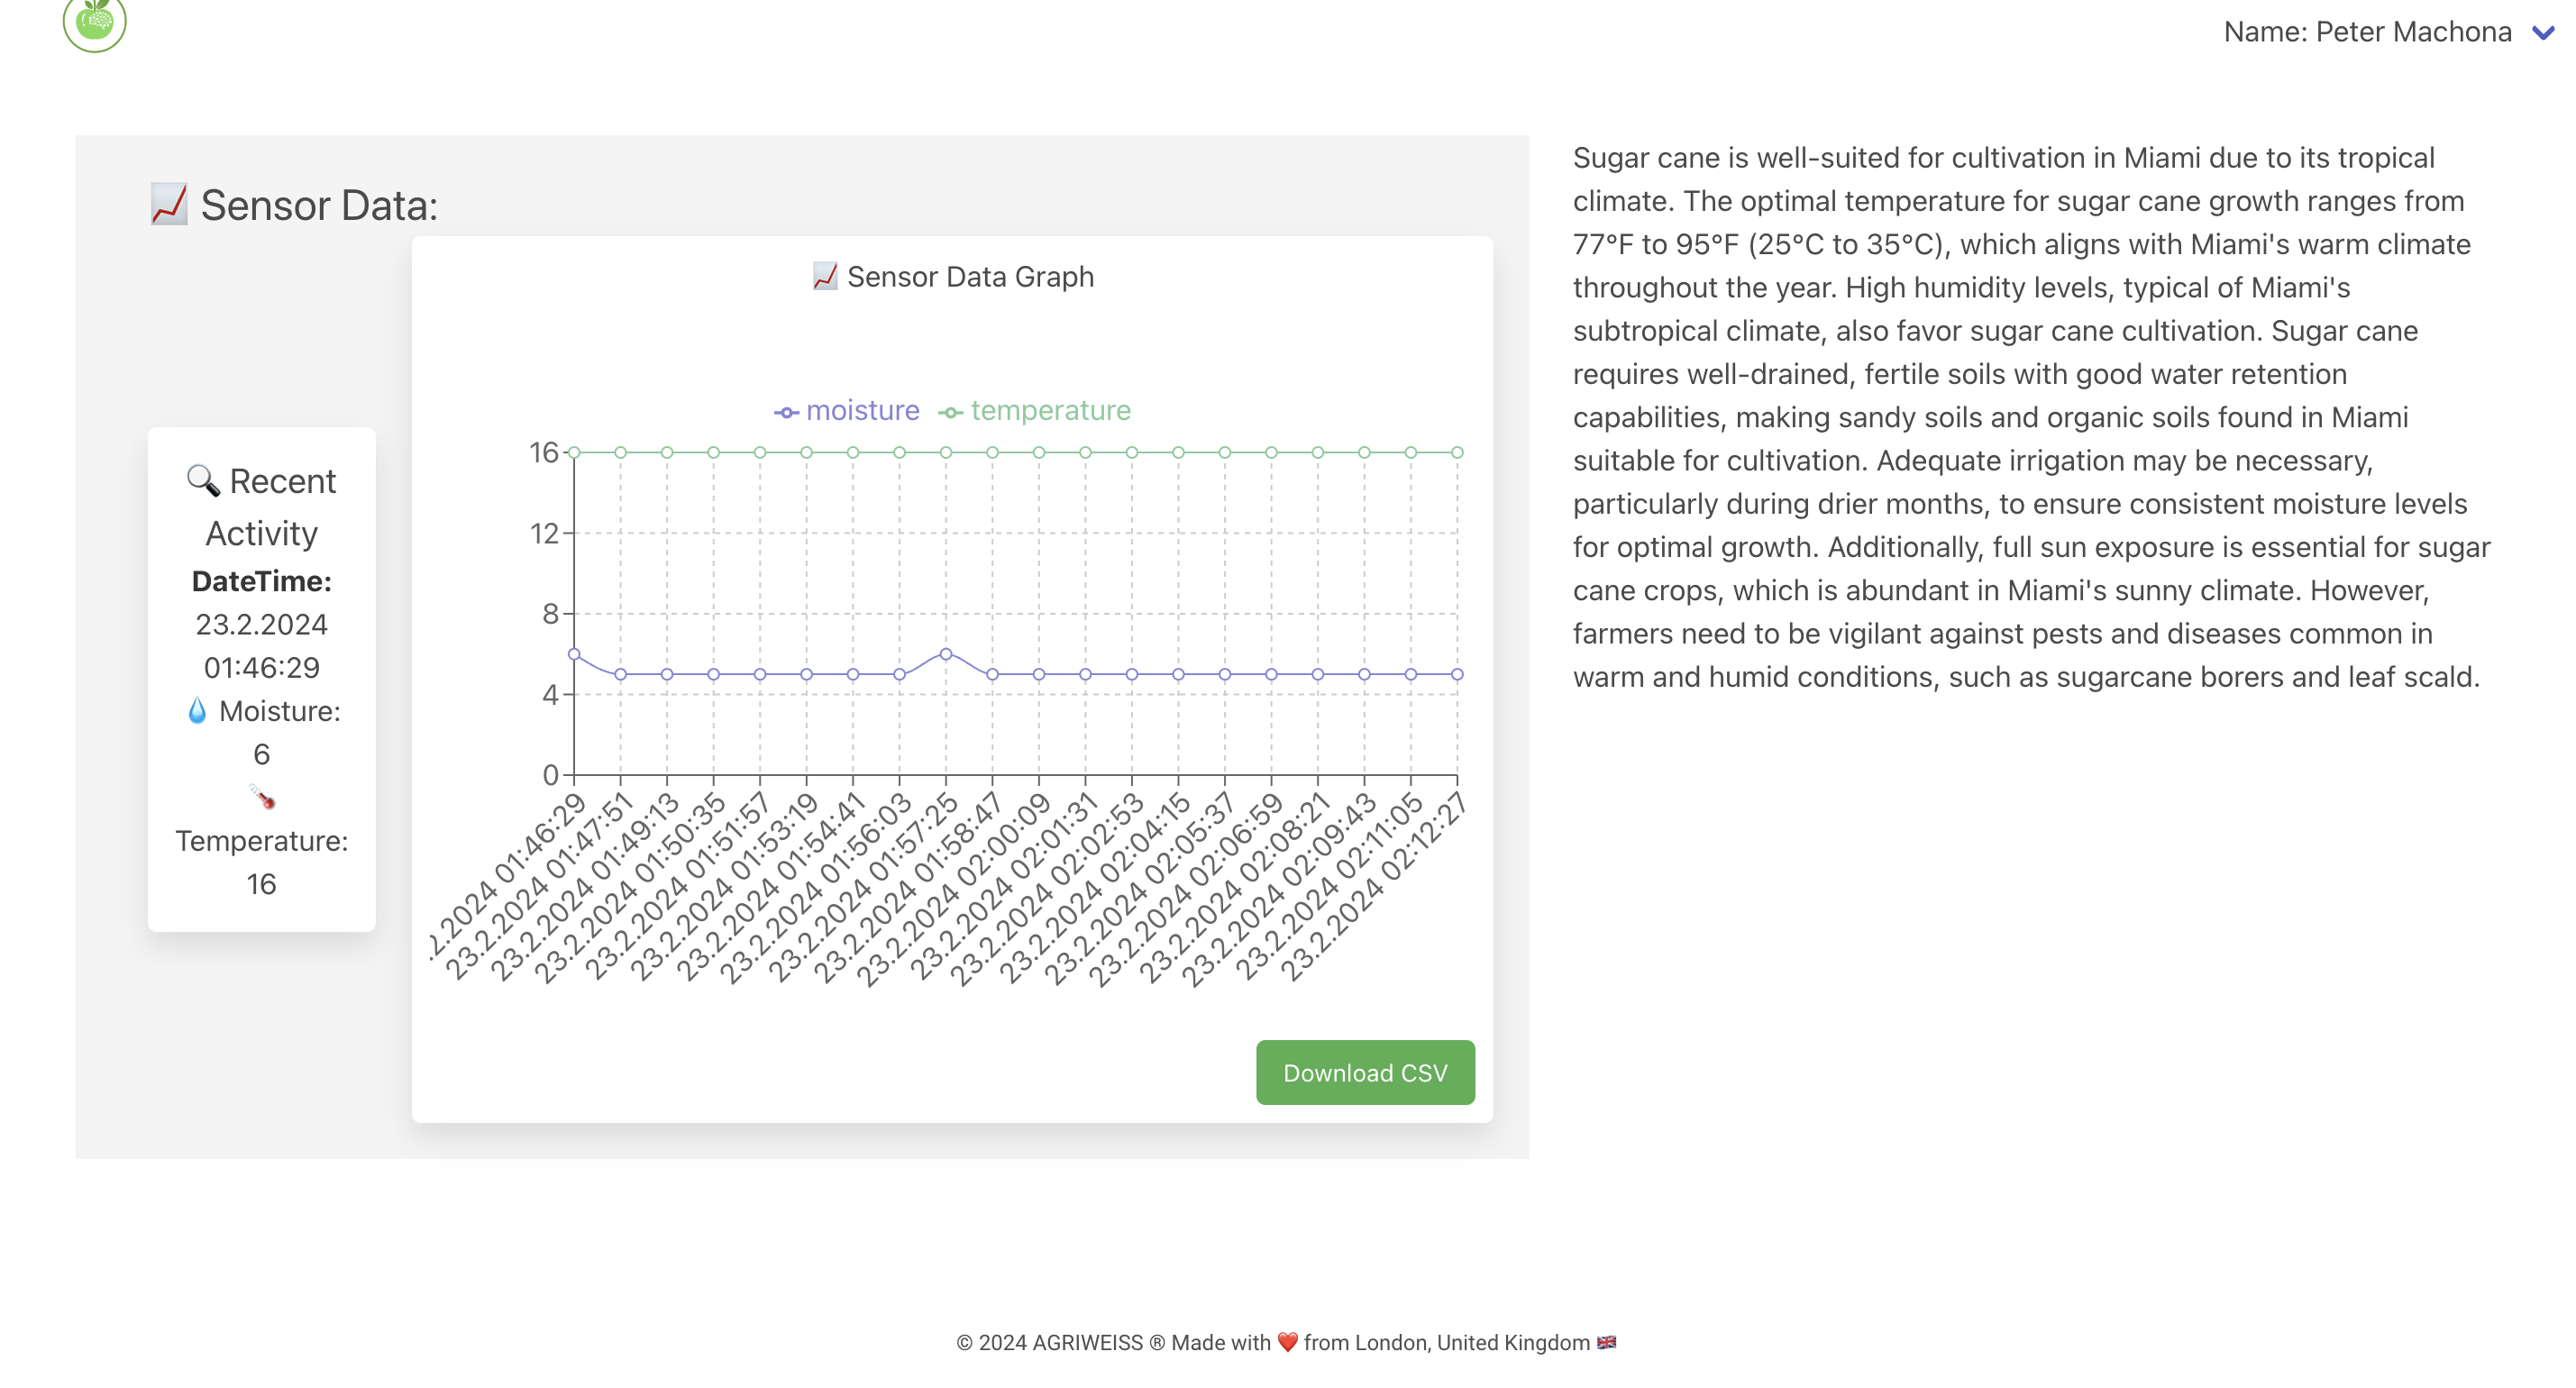Click the chart emoji beside Sensor Data heading
The width and height of the screenshot is (2576, 1388).
[x=169, y=204]
